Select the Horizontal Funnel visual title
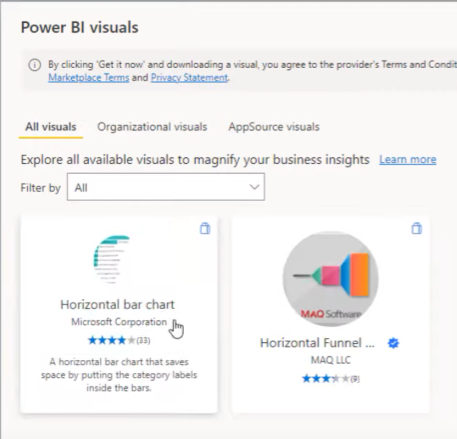The height and width of the screenshot is (439, 457). 317,343
